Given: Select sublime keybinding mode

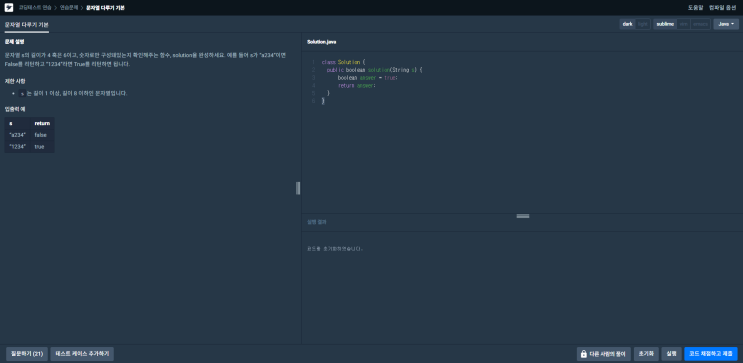Looking at the screenshot, I should 665,24.
